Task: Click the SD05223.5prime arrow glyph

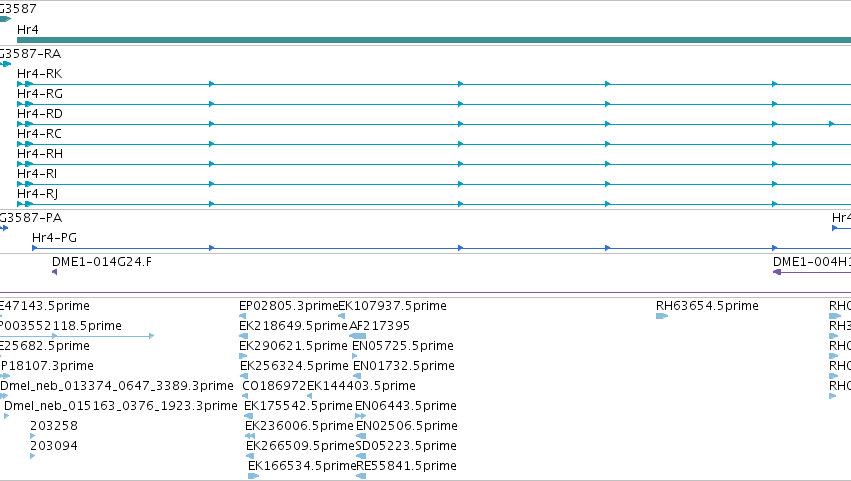Action: [x=360, y=456]
